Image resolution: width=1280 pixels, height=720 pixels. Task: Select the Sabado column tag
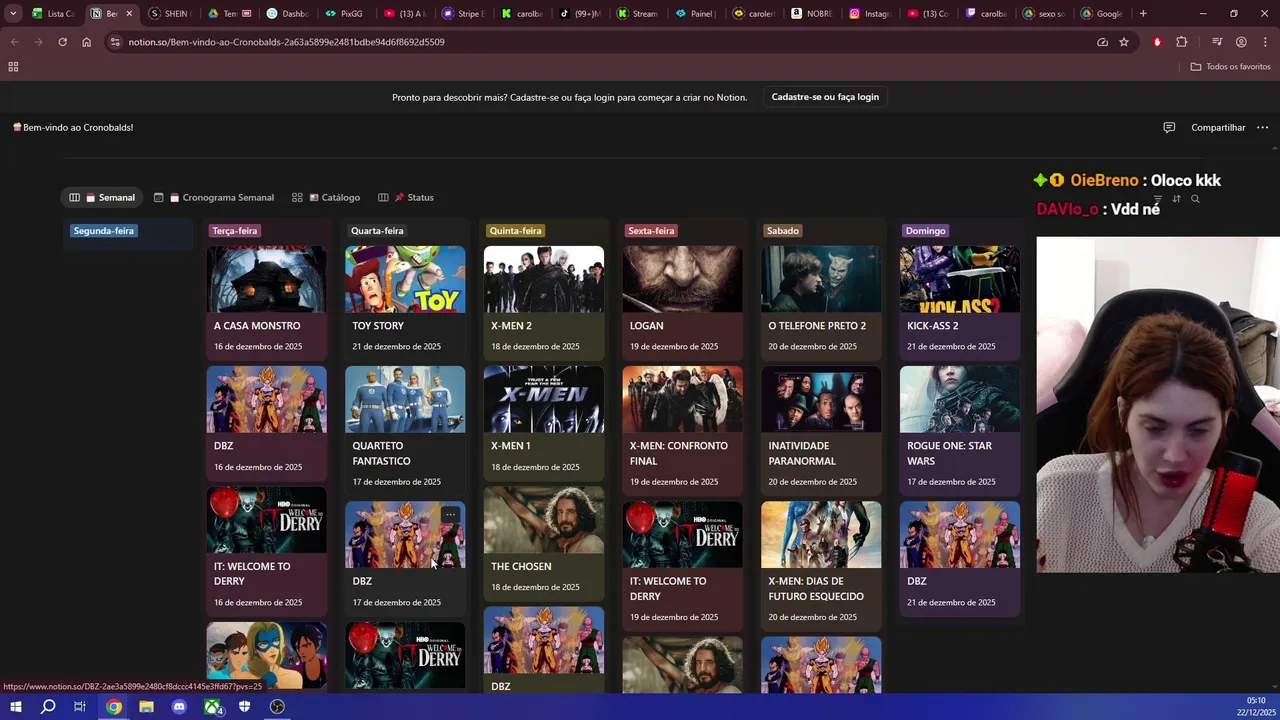coord(783,231)
